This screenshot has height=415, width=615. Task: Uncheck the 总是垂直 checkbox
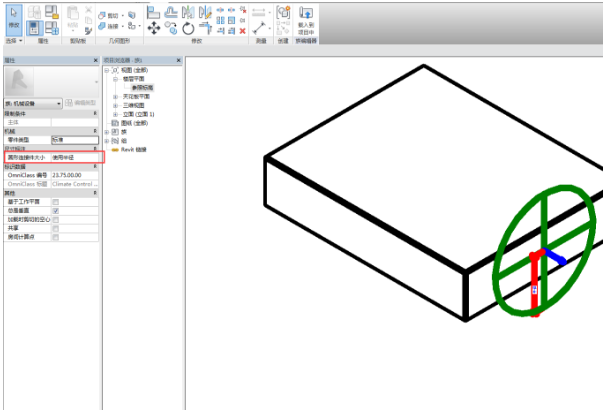point(55,210)
